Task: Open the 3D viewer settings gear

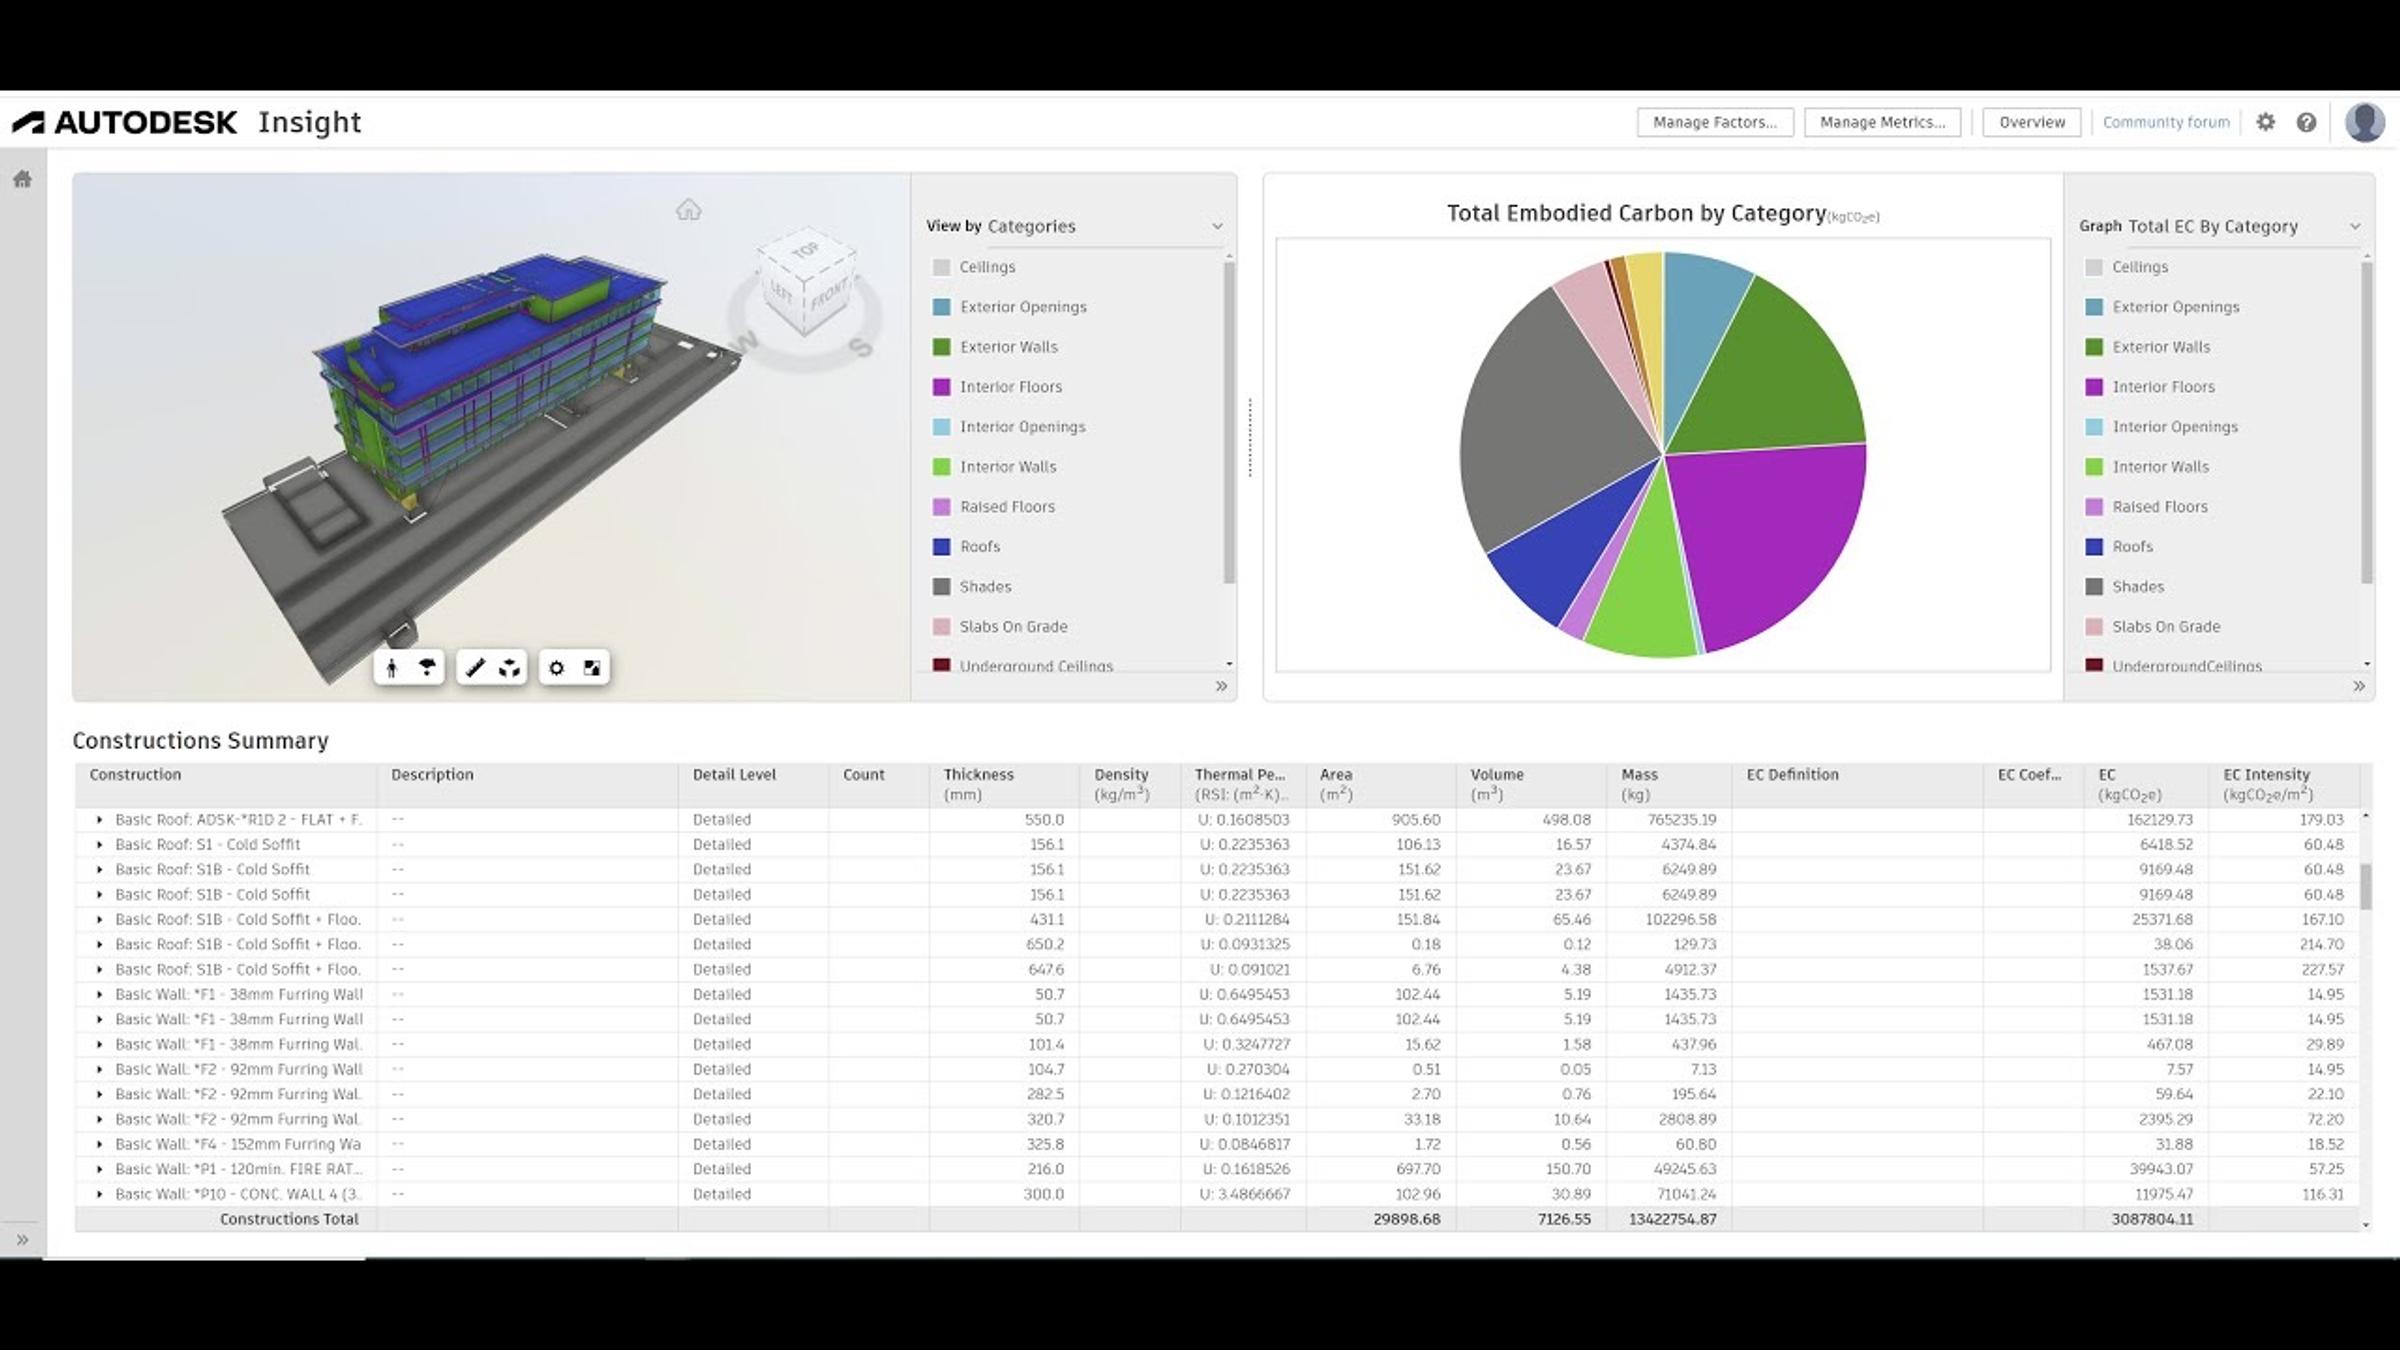Action: 557,668
